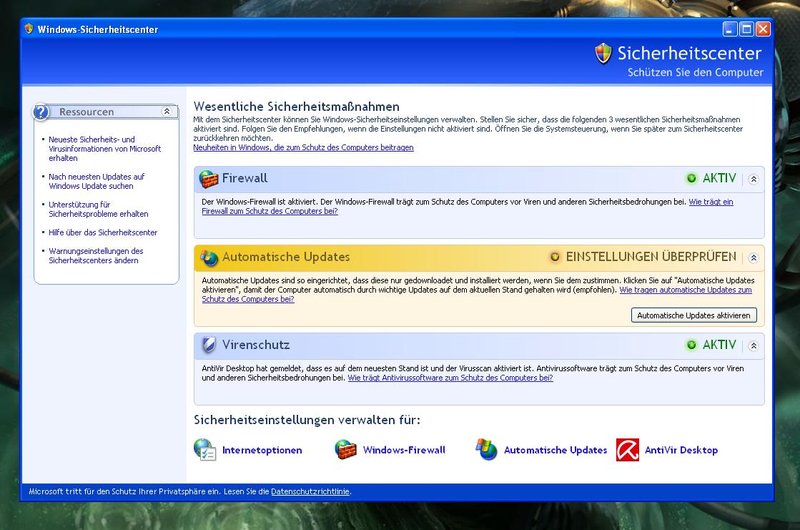Open Unterstützung für Sicherheitsprobleme erhalten

coord(98,209)
